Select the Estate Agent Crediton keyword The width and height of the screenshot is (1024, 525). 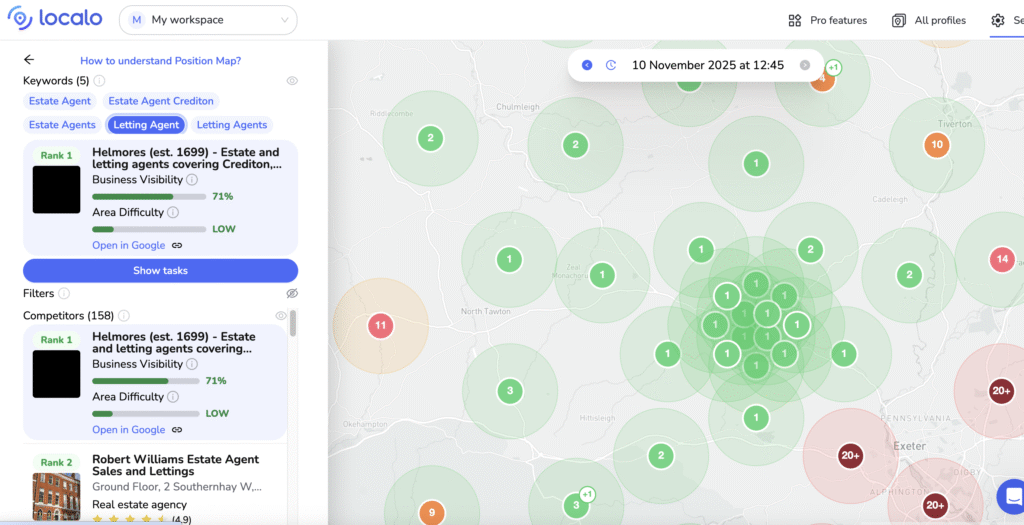[x=161, y=101]
